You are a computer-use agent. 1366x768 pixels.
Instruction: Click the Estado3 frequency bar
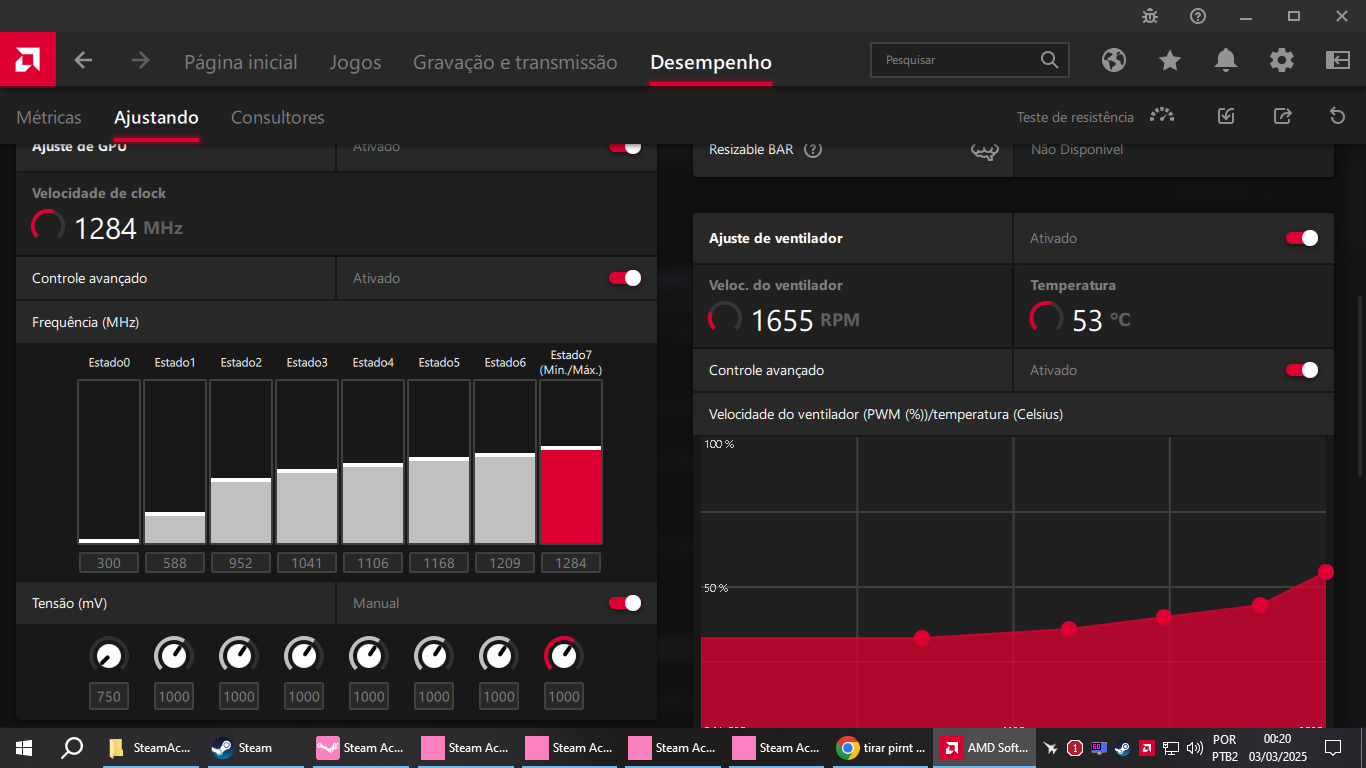(x=307, y=462)
